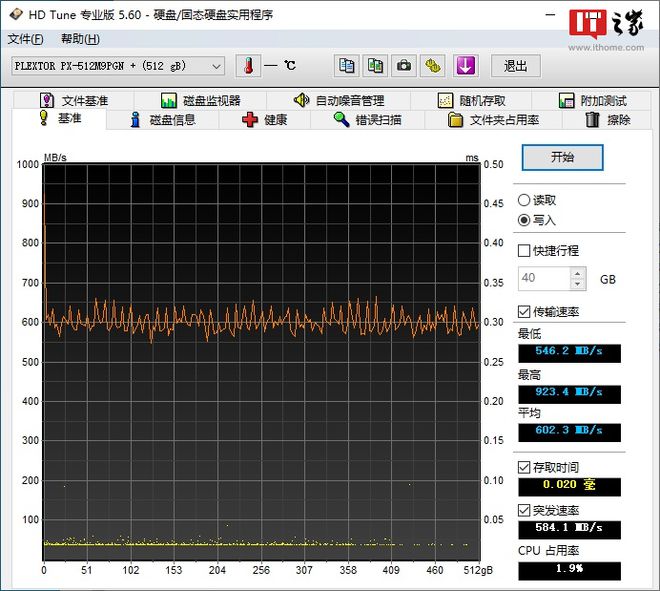Screen dimensions: 660x591
Task: Click the purple download arrow icon
Action: 465,66
